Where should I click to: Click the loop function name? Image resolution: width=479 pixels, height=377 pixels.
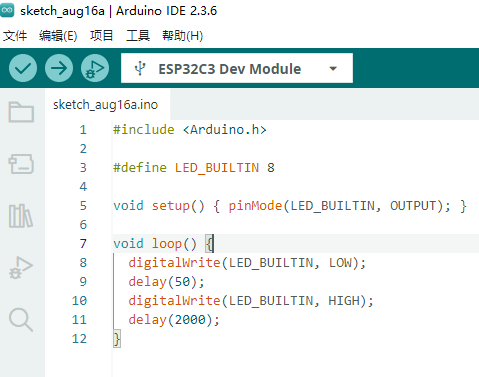(167, 244)
